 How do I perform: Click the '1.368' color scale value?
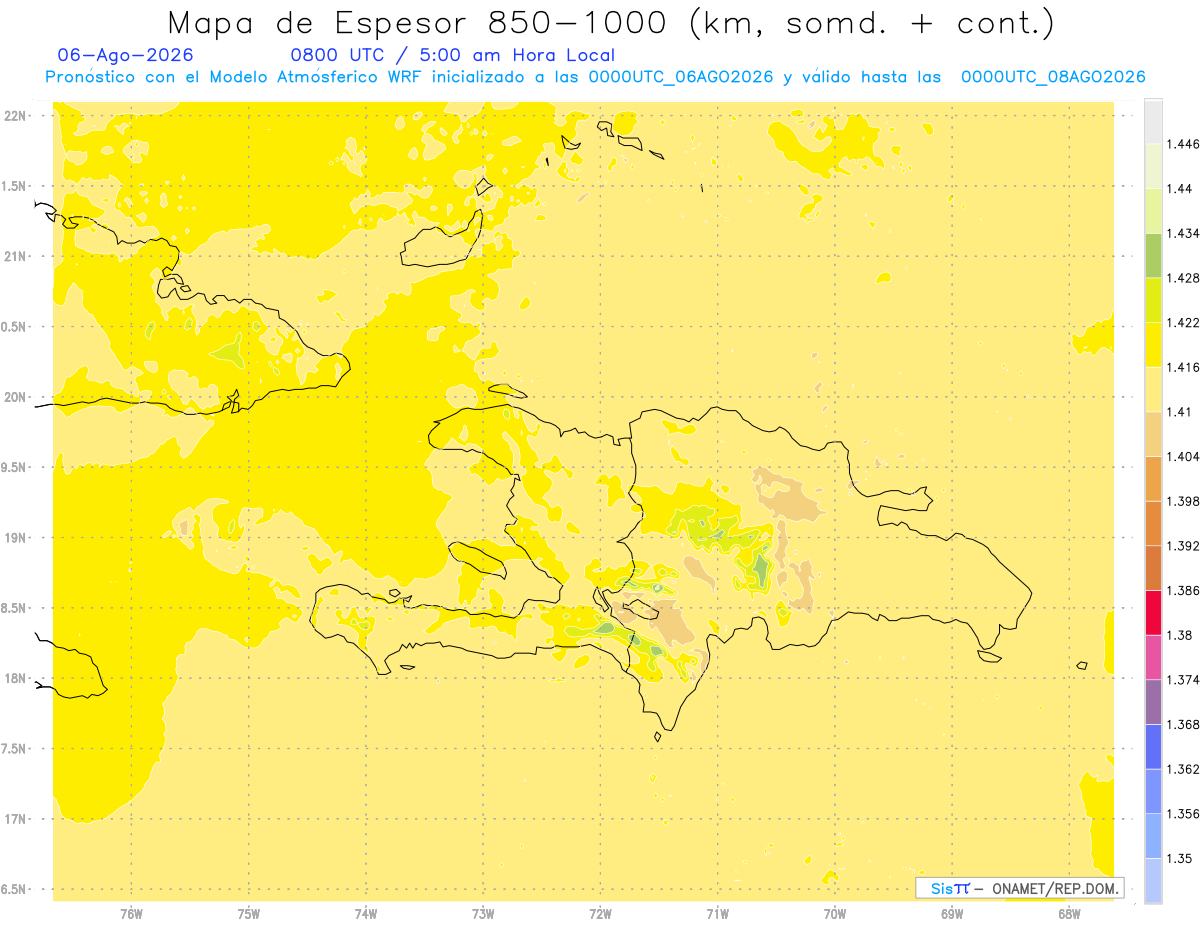coord(1182,724)
